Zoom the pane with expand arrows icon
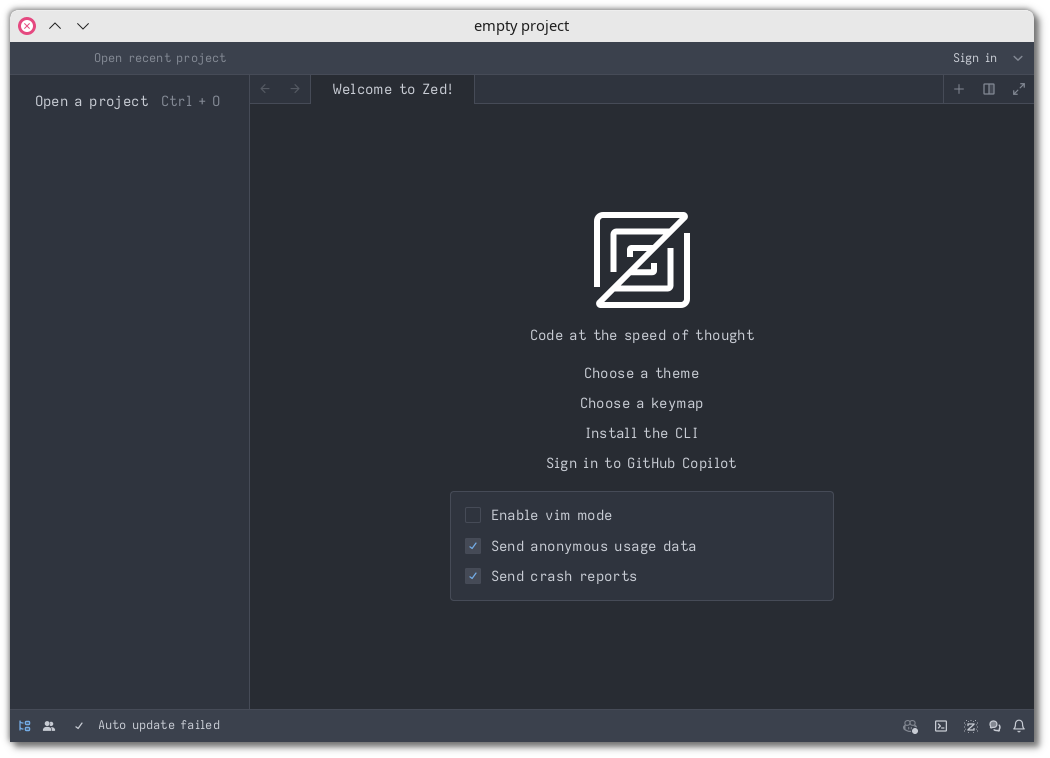 (x=1019, y=89)
